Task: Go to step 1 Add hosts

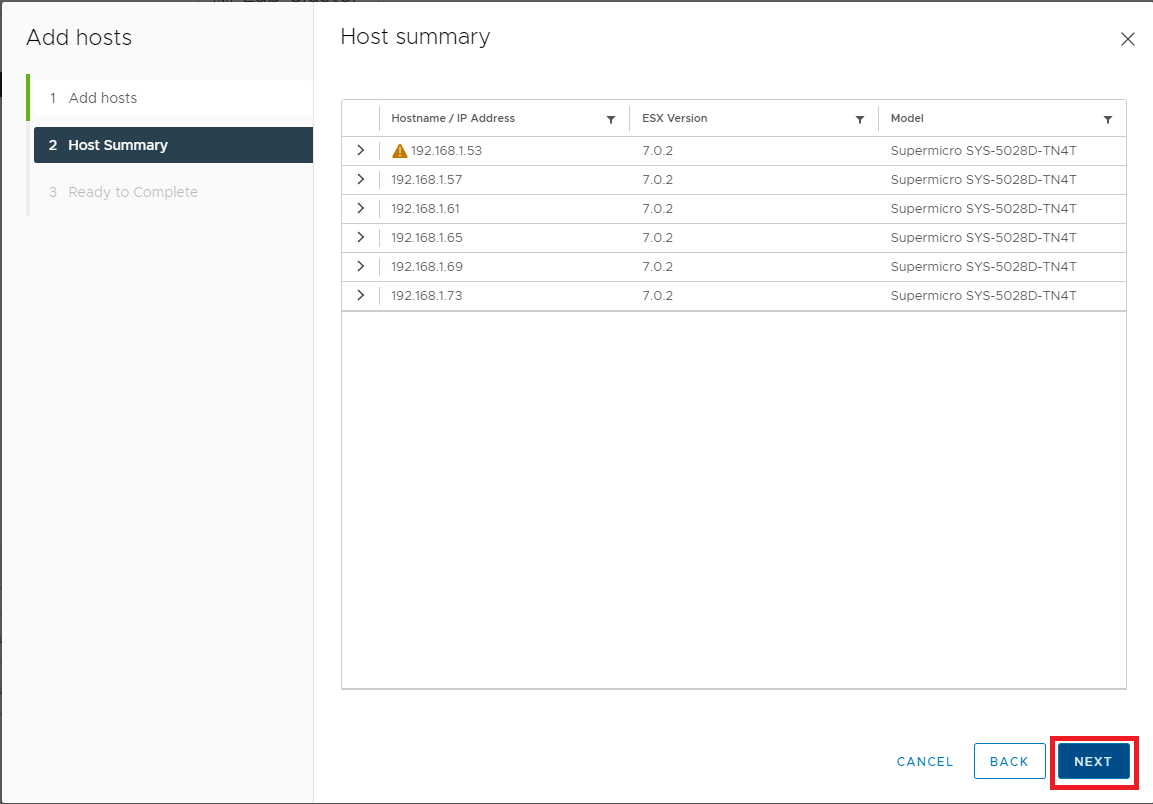Action: [x=102, y=98]
